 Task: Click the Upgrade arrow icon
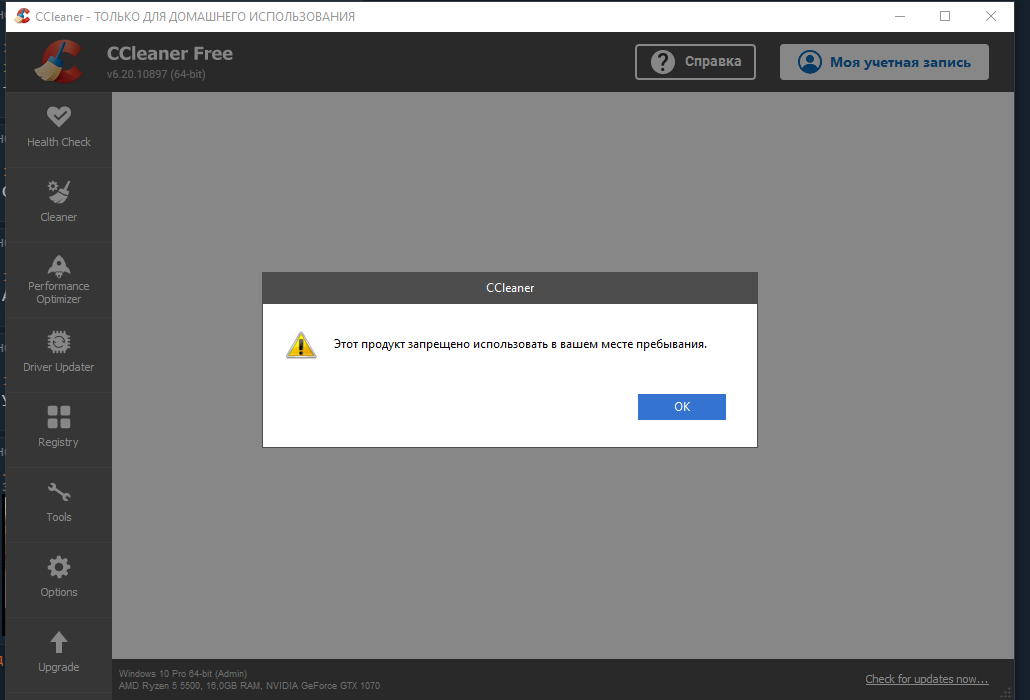coord(58,642)
